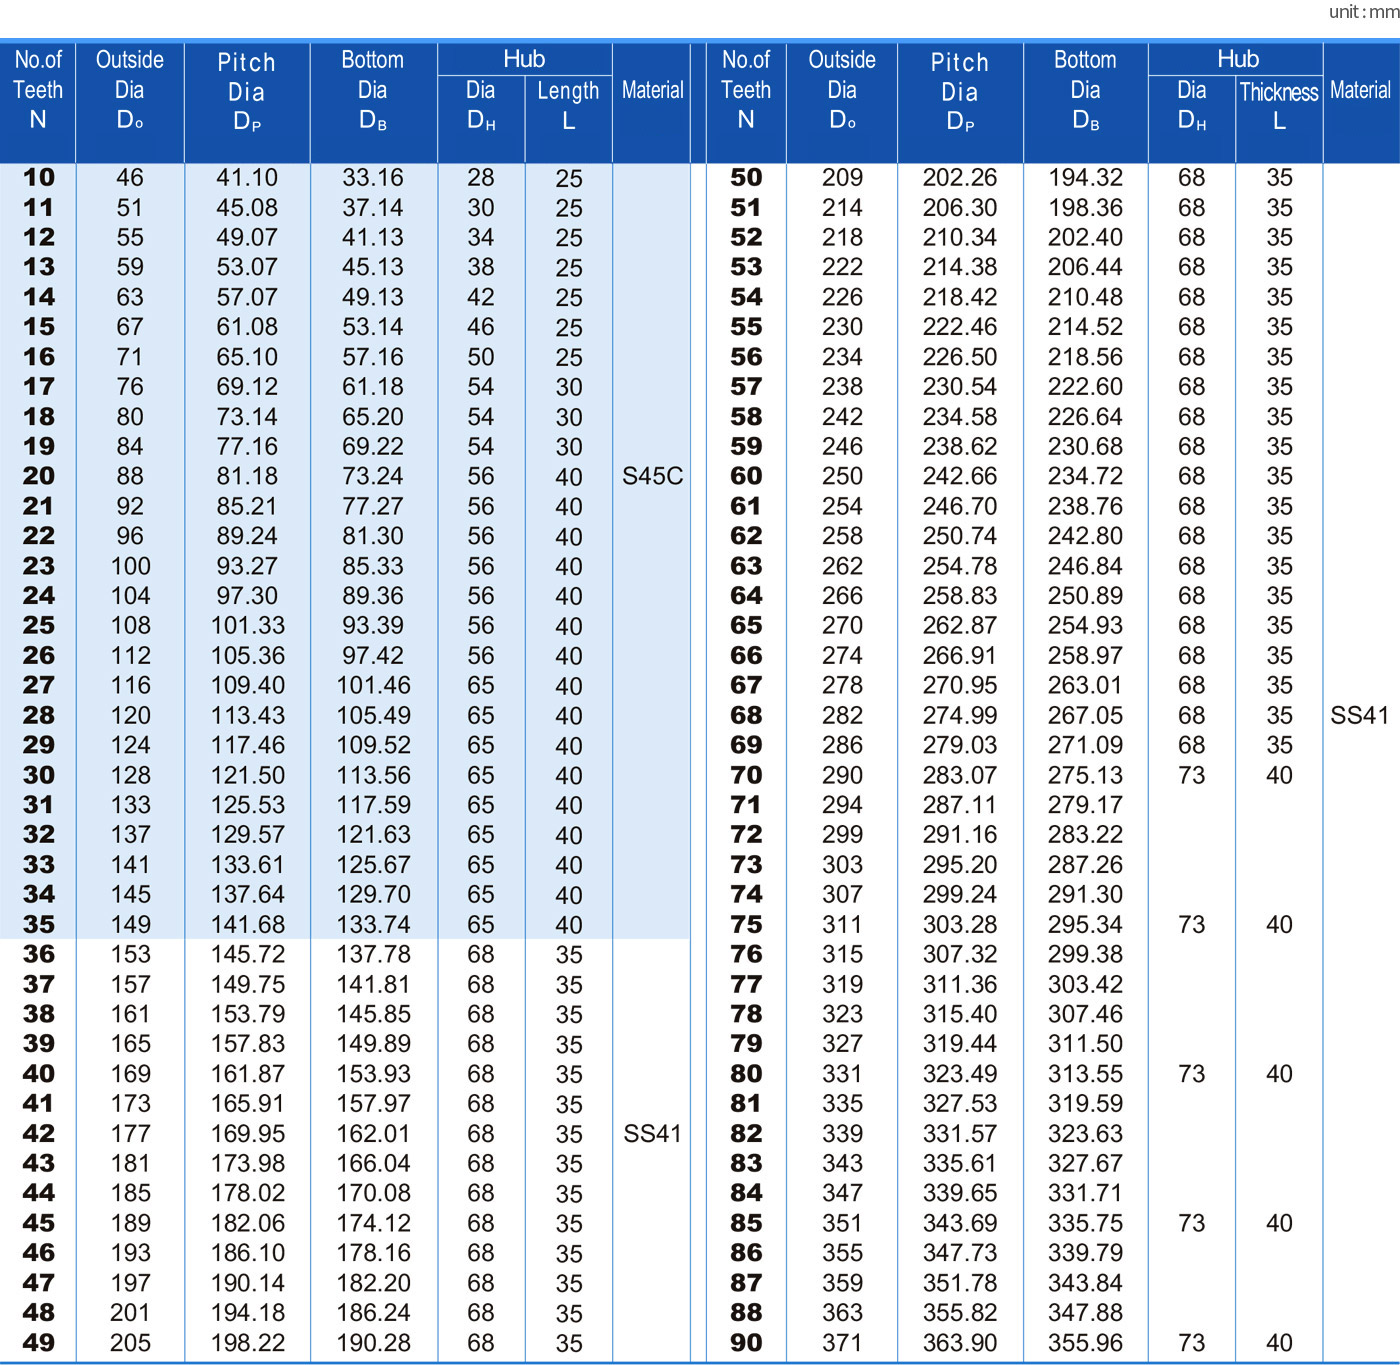
Task: Click bottom diameter 97.42
Action: (373, 655)
